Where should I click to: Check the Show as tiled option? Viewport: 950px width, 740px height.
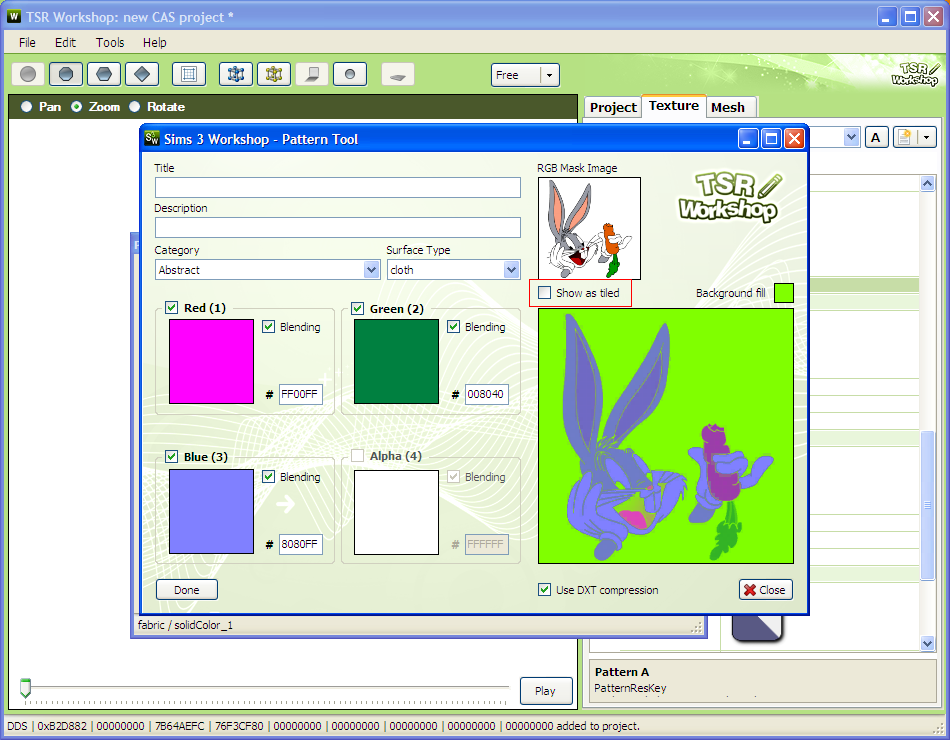coord(545,293)
